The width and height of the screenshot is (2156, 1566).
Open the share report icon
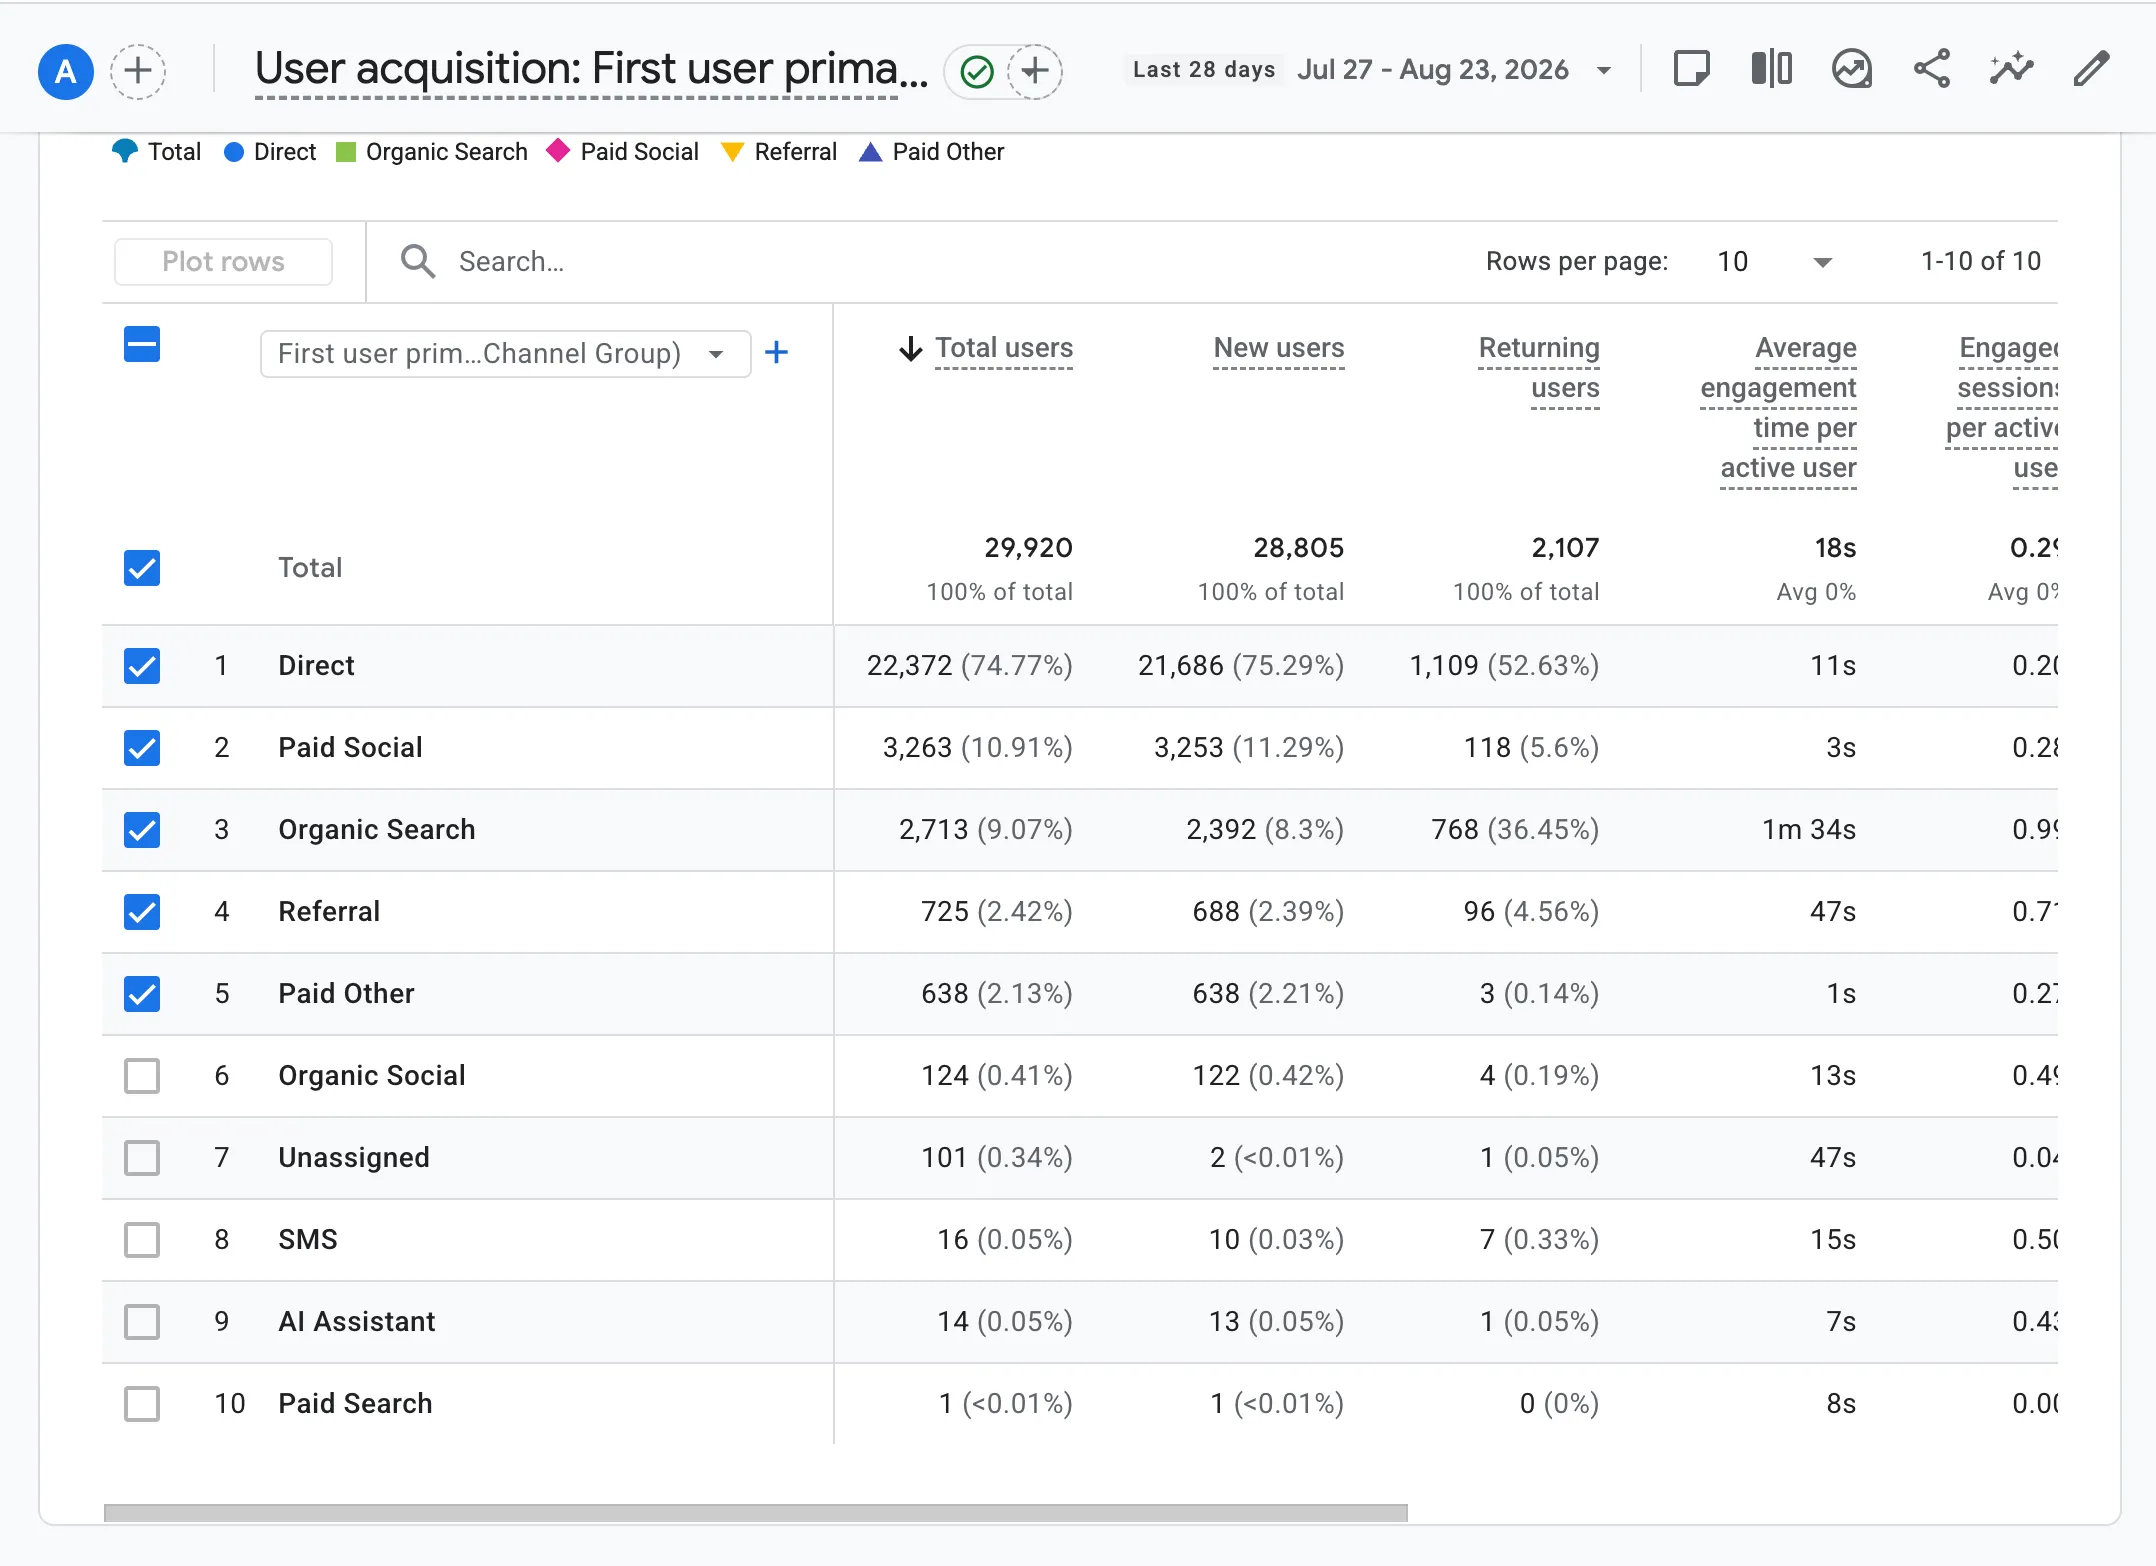click(1931, 69)
